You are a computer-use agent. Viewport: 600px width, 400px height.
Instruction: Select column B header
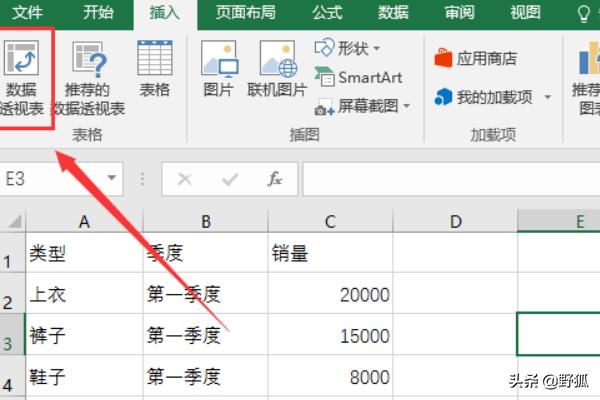tap(206, 221)
